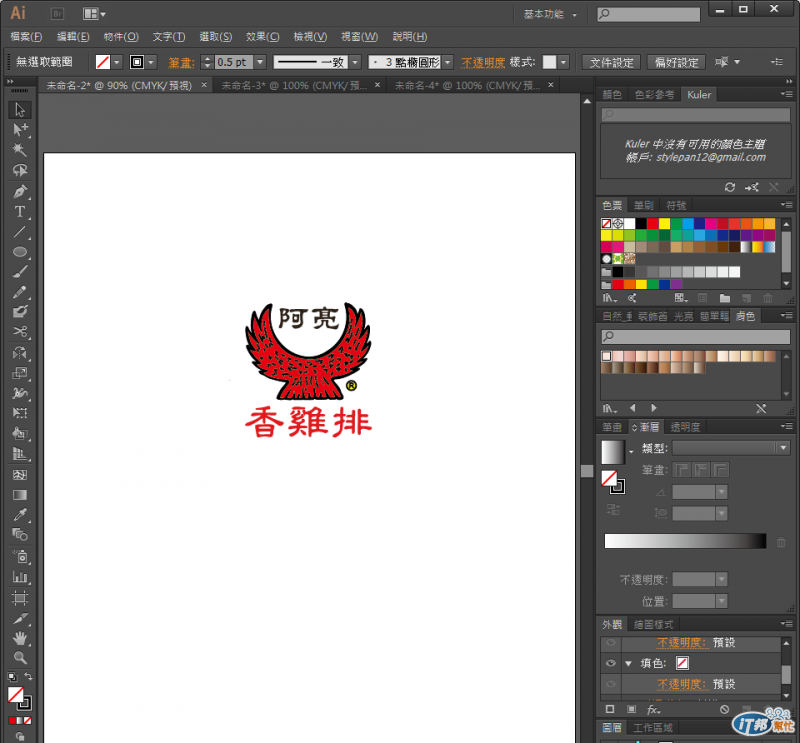Screen dimensions: 800x743
Task: Open Adobe Bridge from title bar
Action: (57, 14)
